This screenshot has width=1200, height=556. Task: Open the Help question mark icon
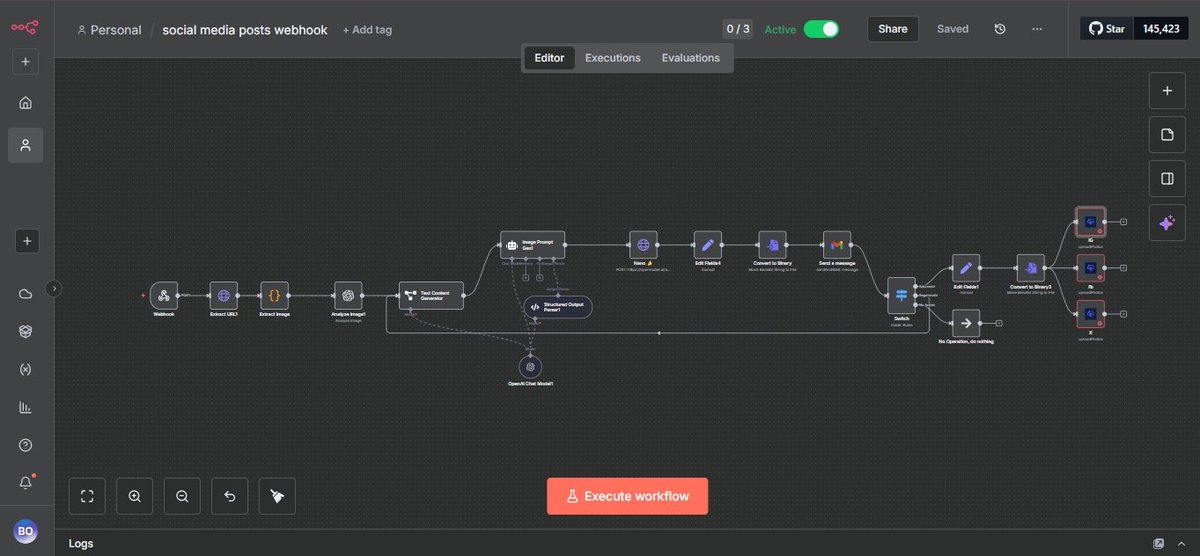point(25,445)
